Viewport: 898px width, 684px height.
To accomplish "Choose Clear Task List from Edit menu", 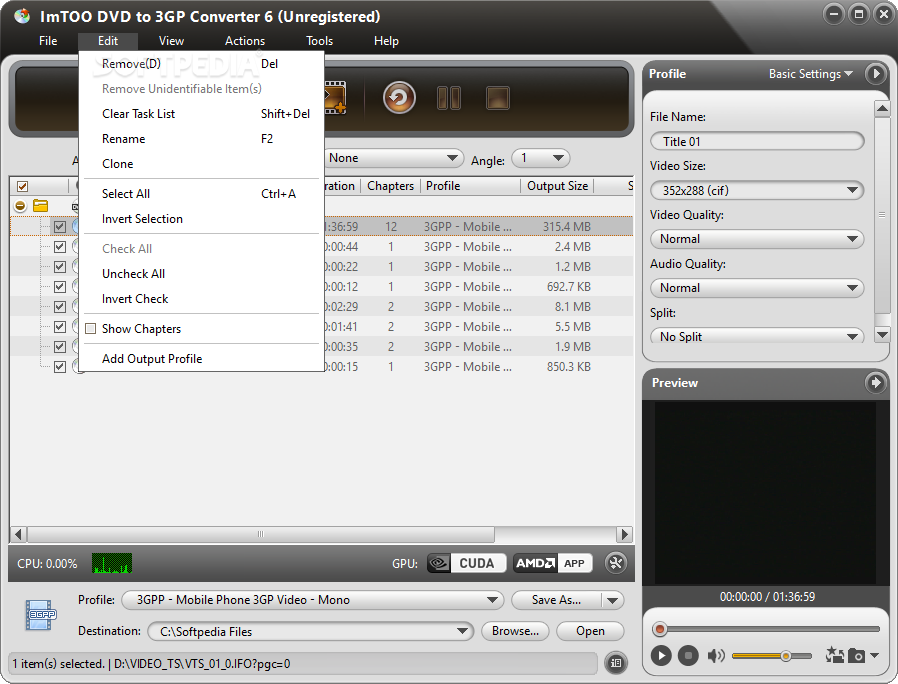I will pyautogui.click(x=202, y=114).
